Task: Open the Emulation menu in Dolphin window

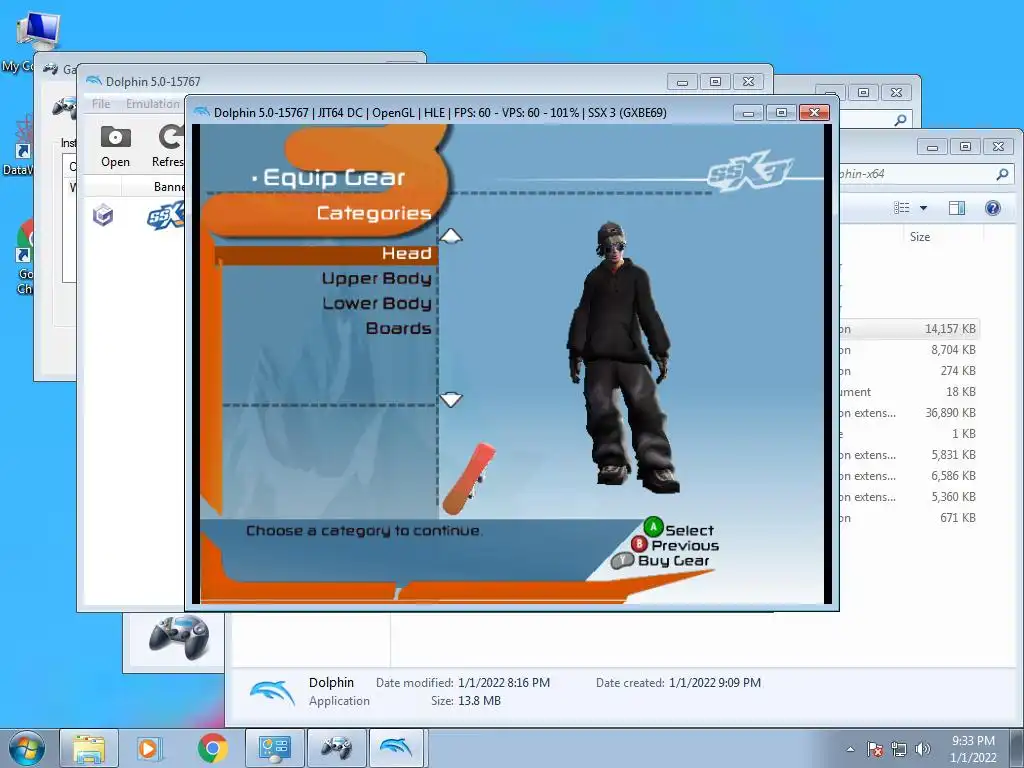Action: coord(152,104)
